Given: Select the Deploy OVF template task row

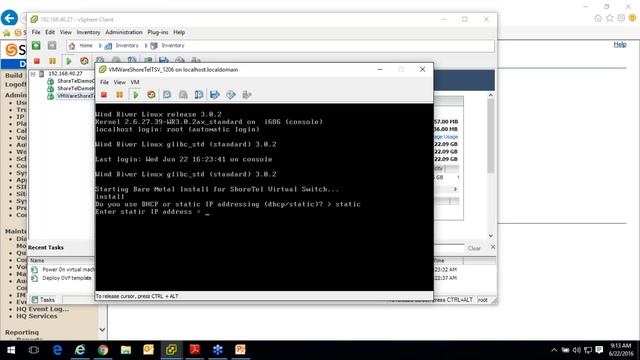Looking at the screenshot, I should coord(62,278).
